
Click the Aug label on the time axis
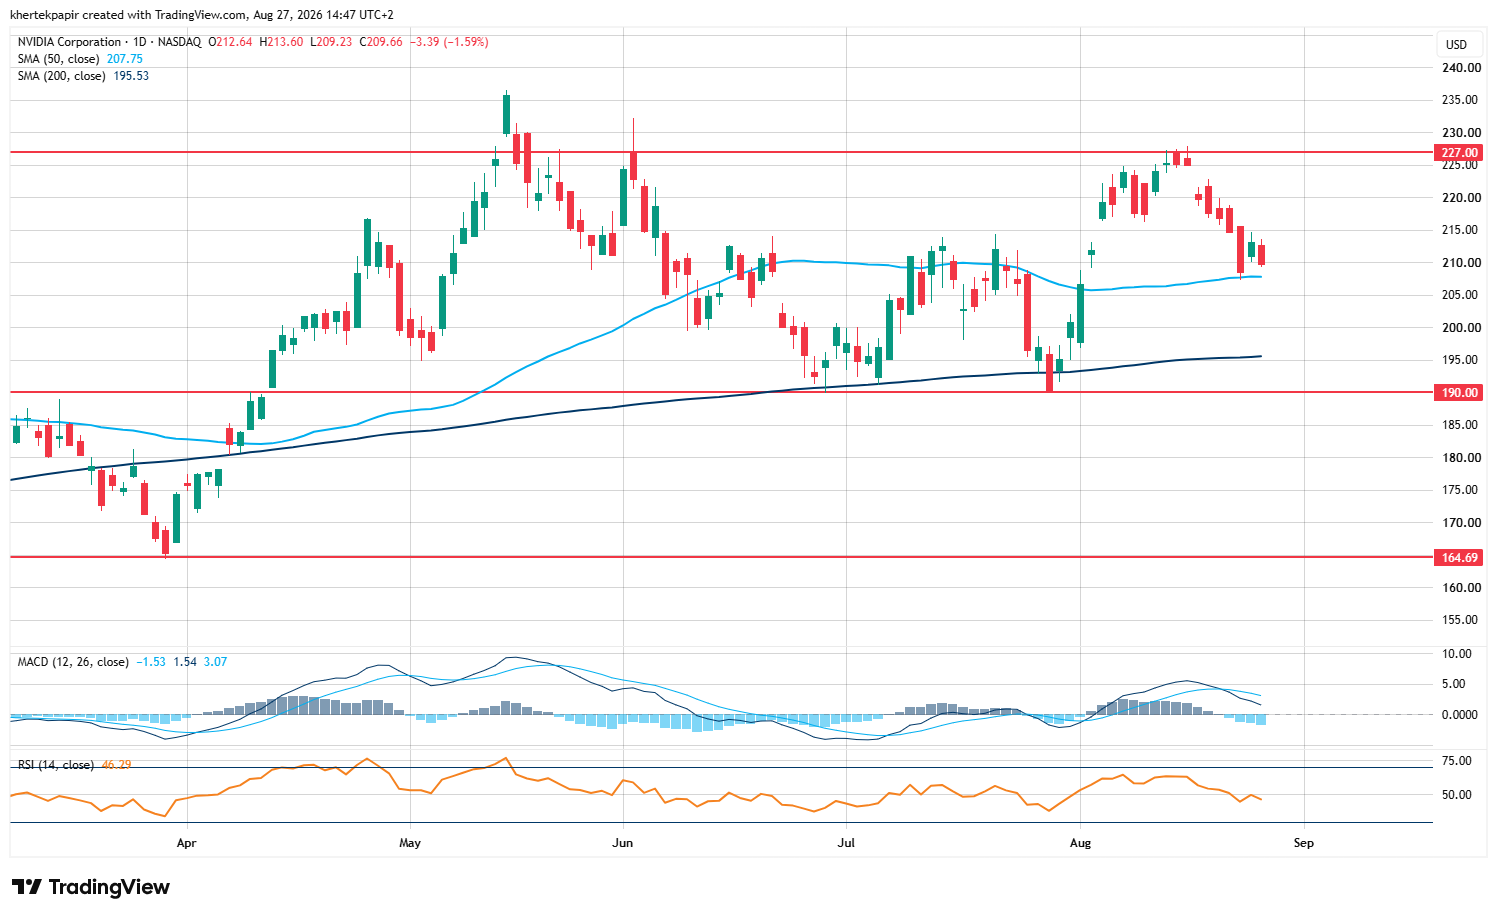point(1080,843)
